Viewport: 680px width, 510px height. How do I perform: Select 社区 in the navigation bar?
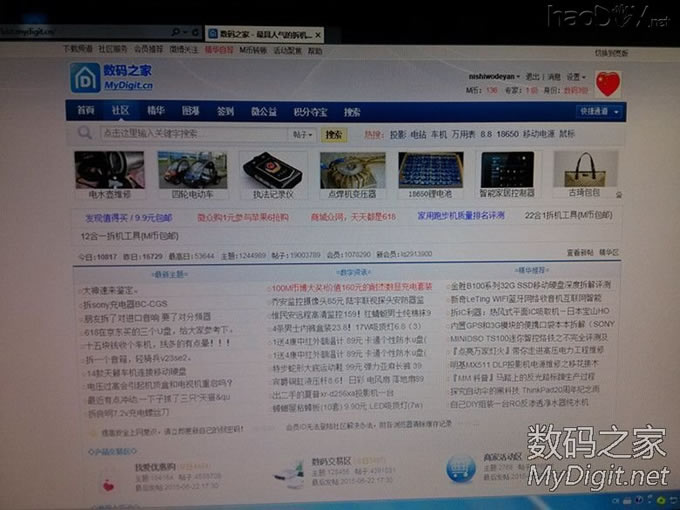121,110
